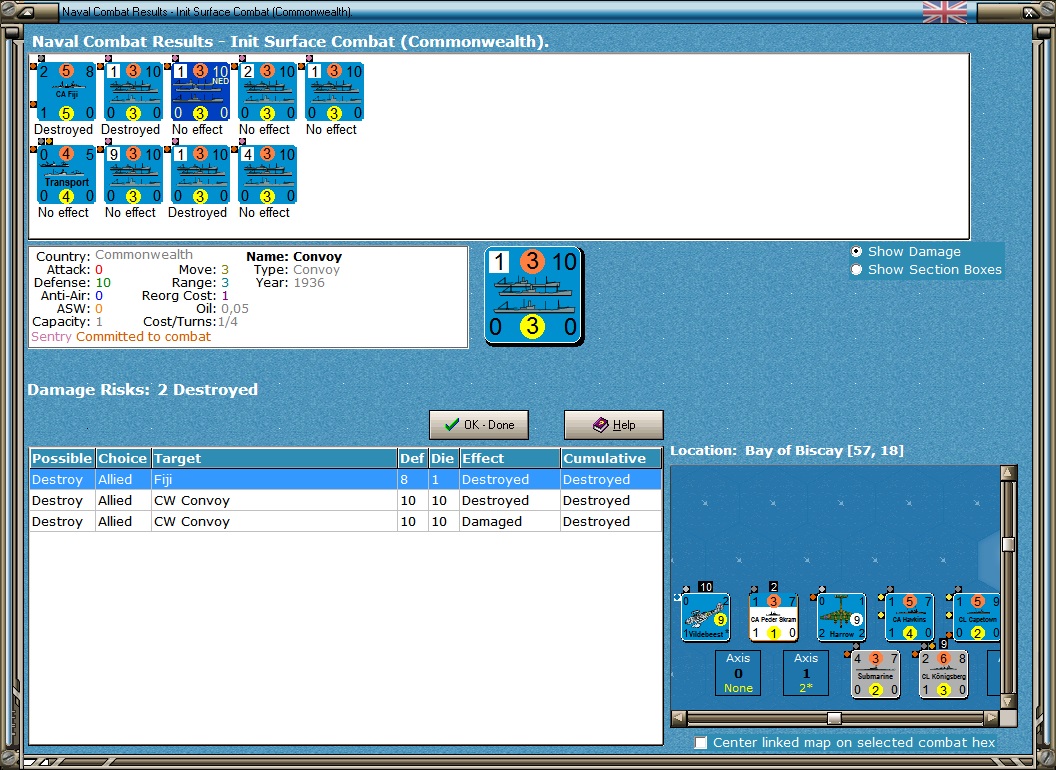This screenshot has width=1056, height=770.
Task: Click the map's horizontal scrollbar thumb
Action: coord(834,718)
